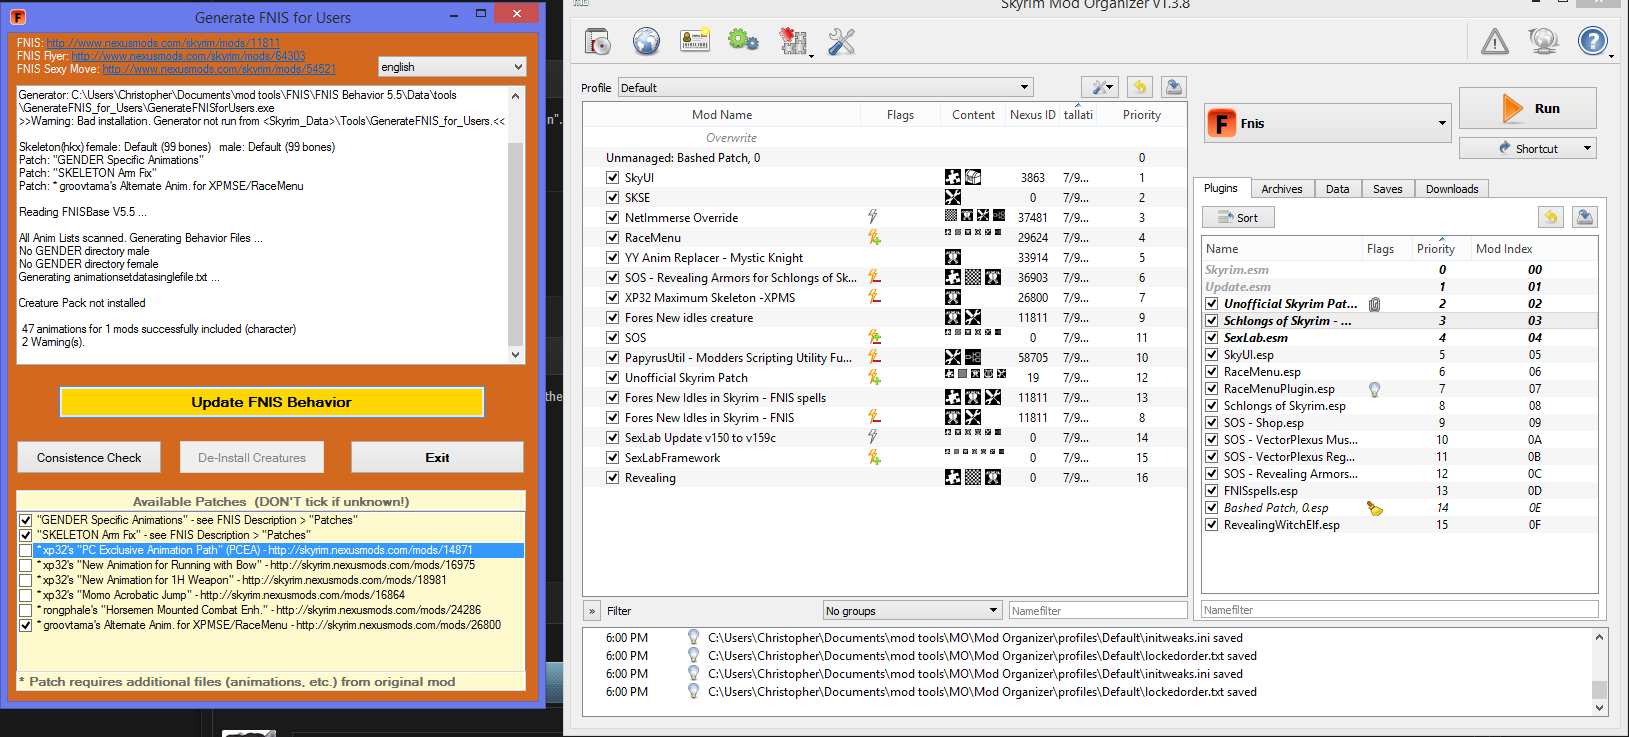Click the Update globe icon in Mod Organizer

tap(1544, 41)
